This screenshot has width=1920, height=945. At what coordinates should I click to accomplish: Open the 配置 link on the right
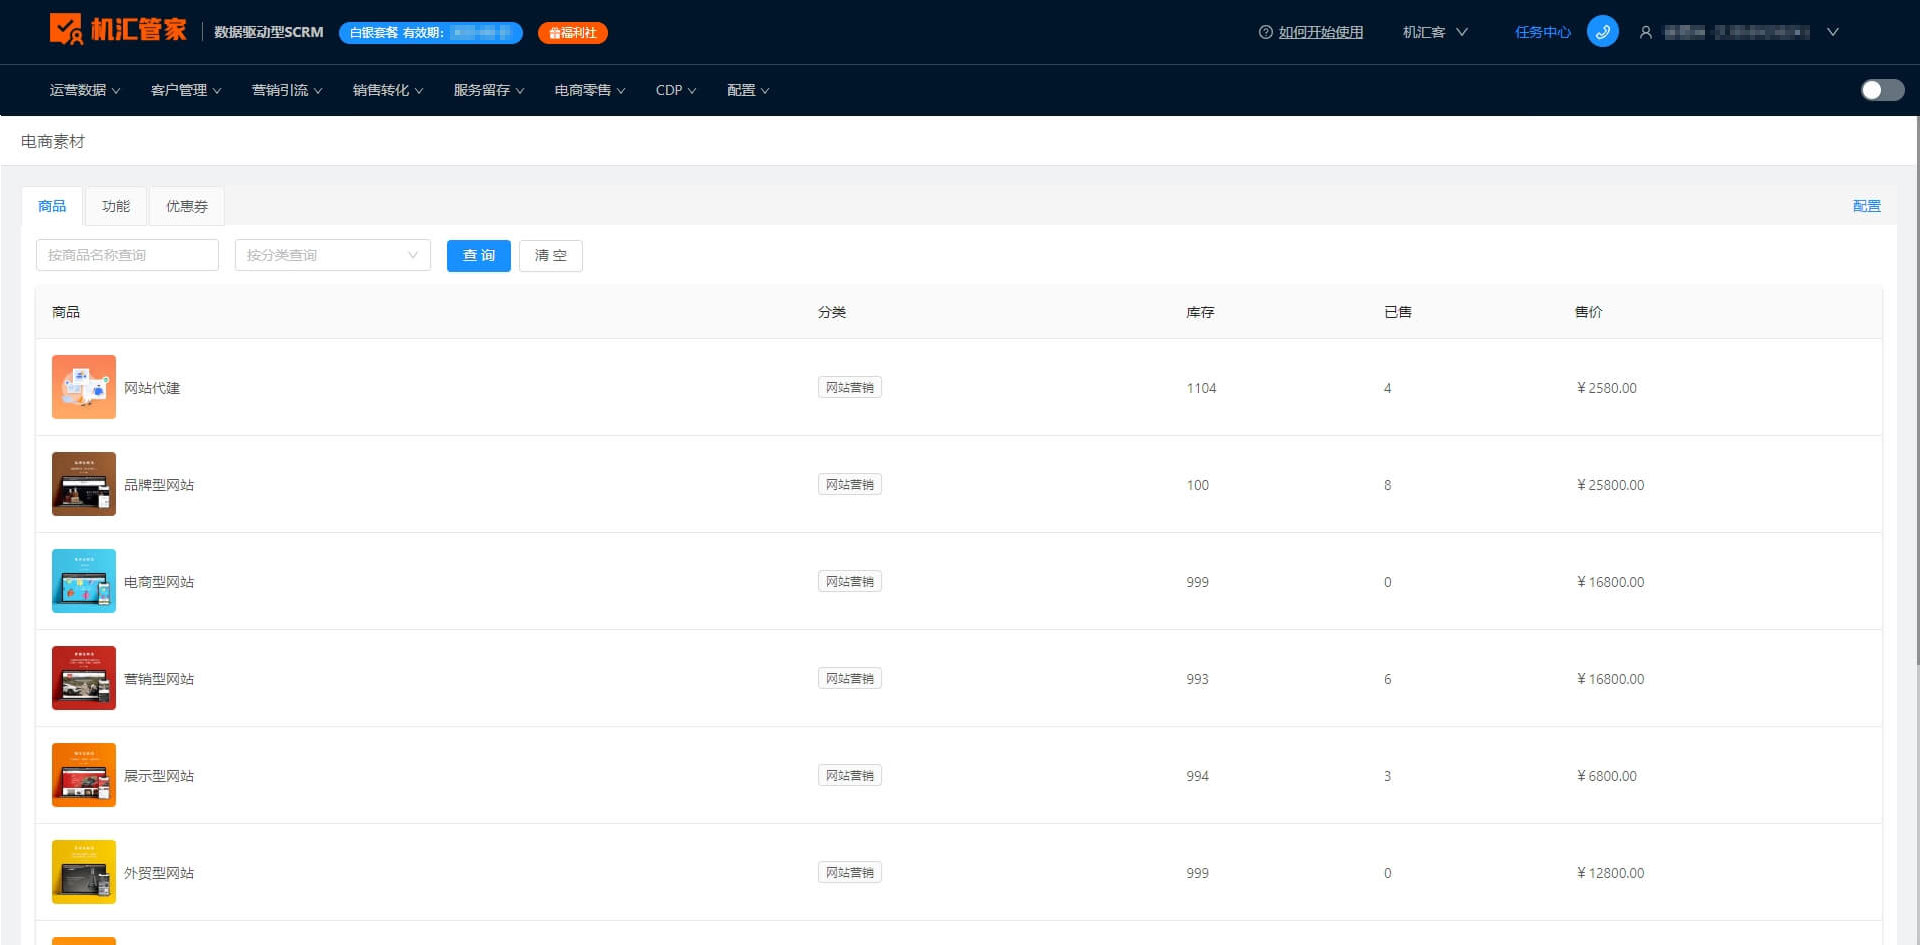point(1866,206)
